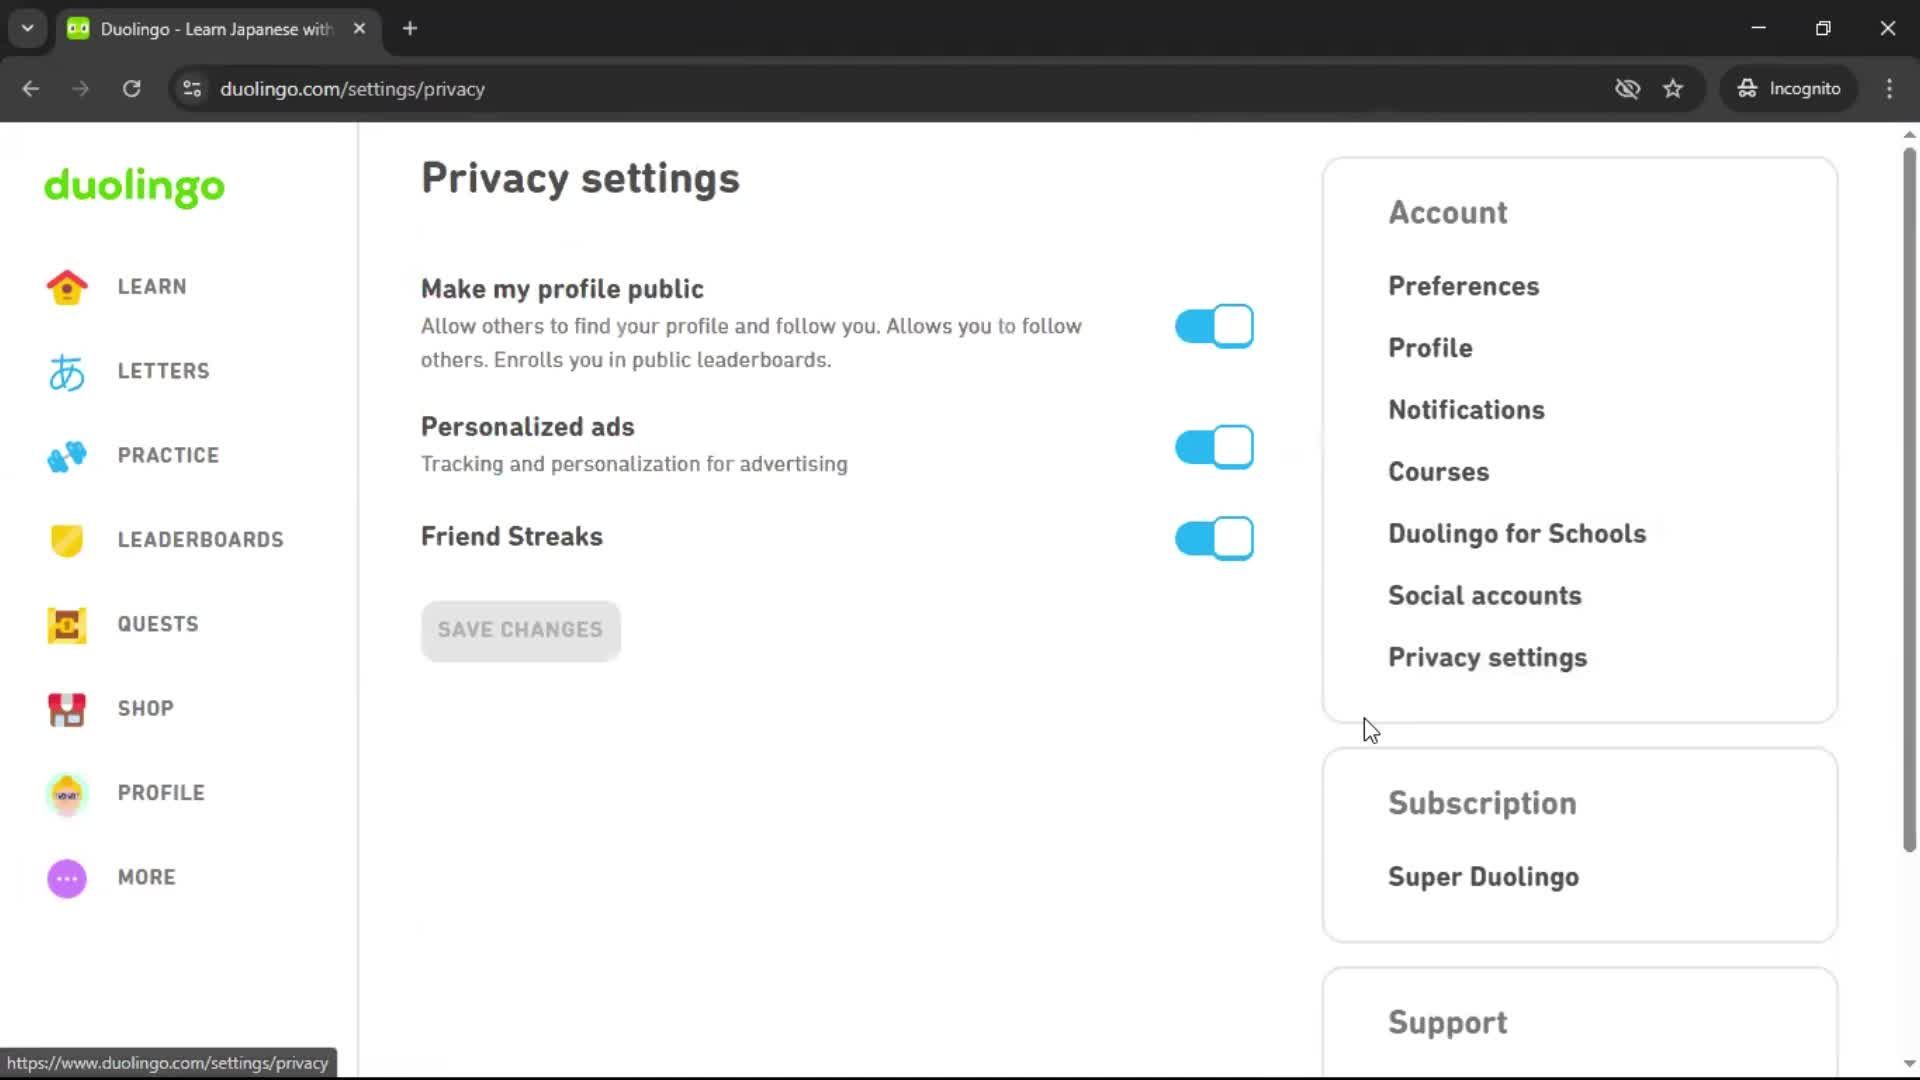Open the site information panel

coord(191,89)
